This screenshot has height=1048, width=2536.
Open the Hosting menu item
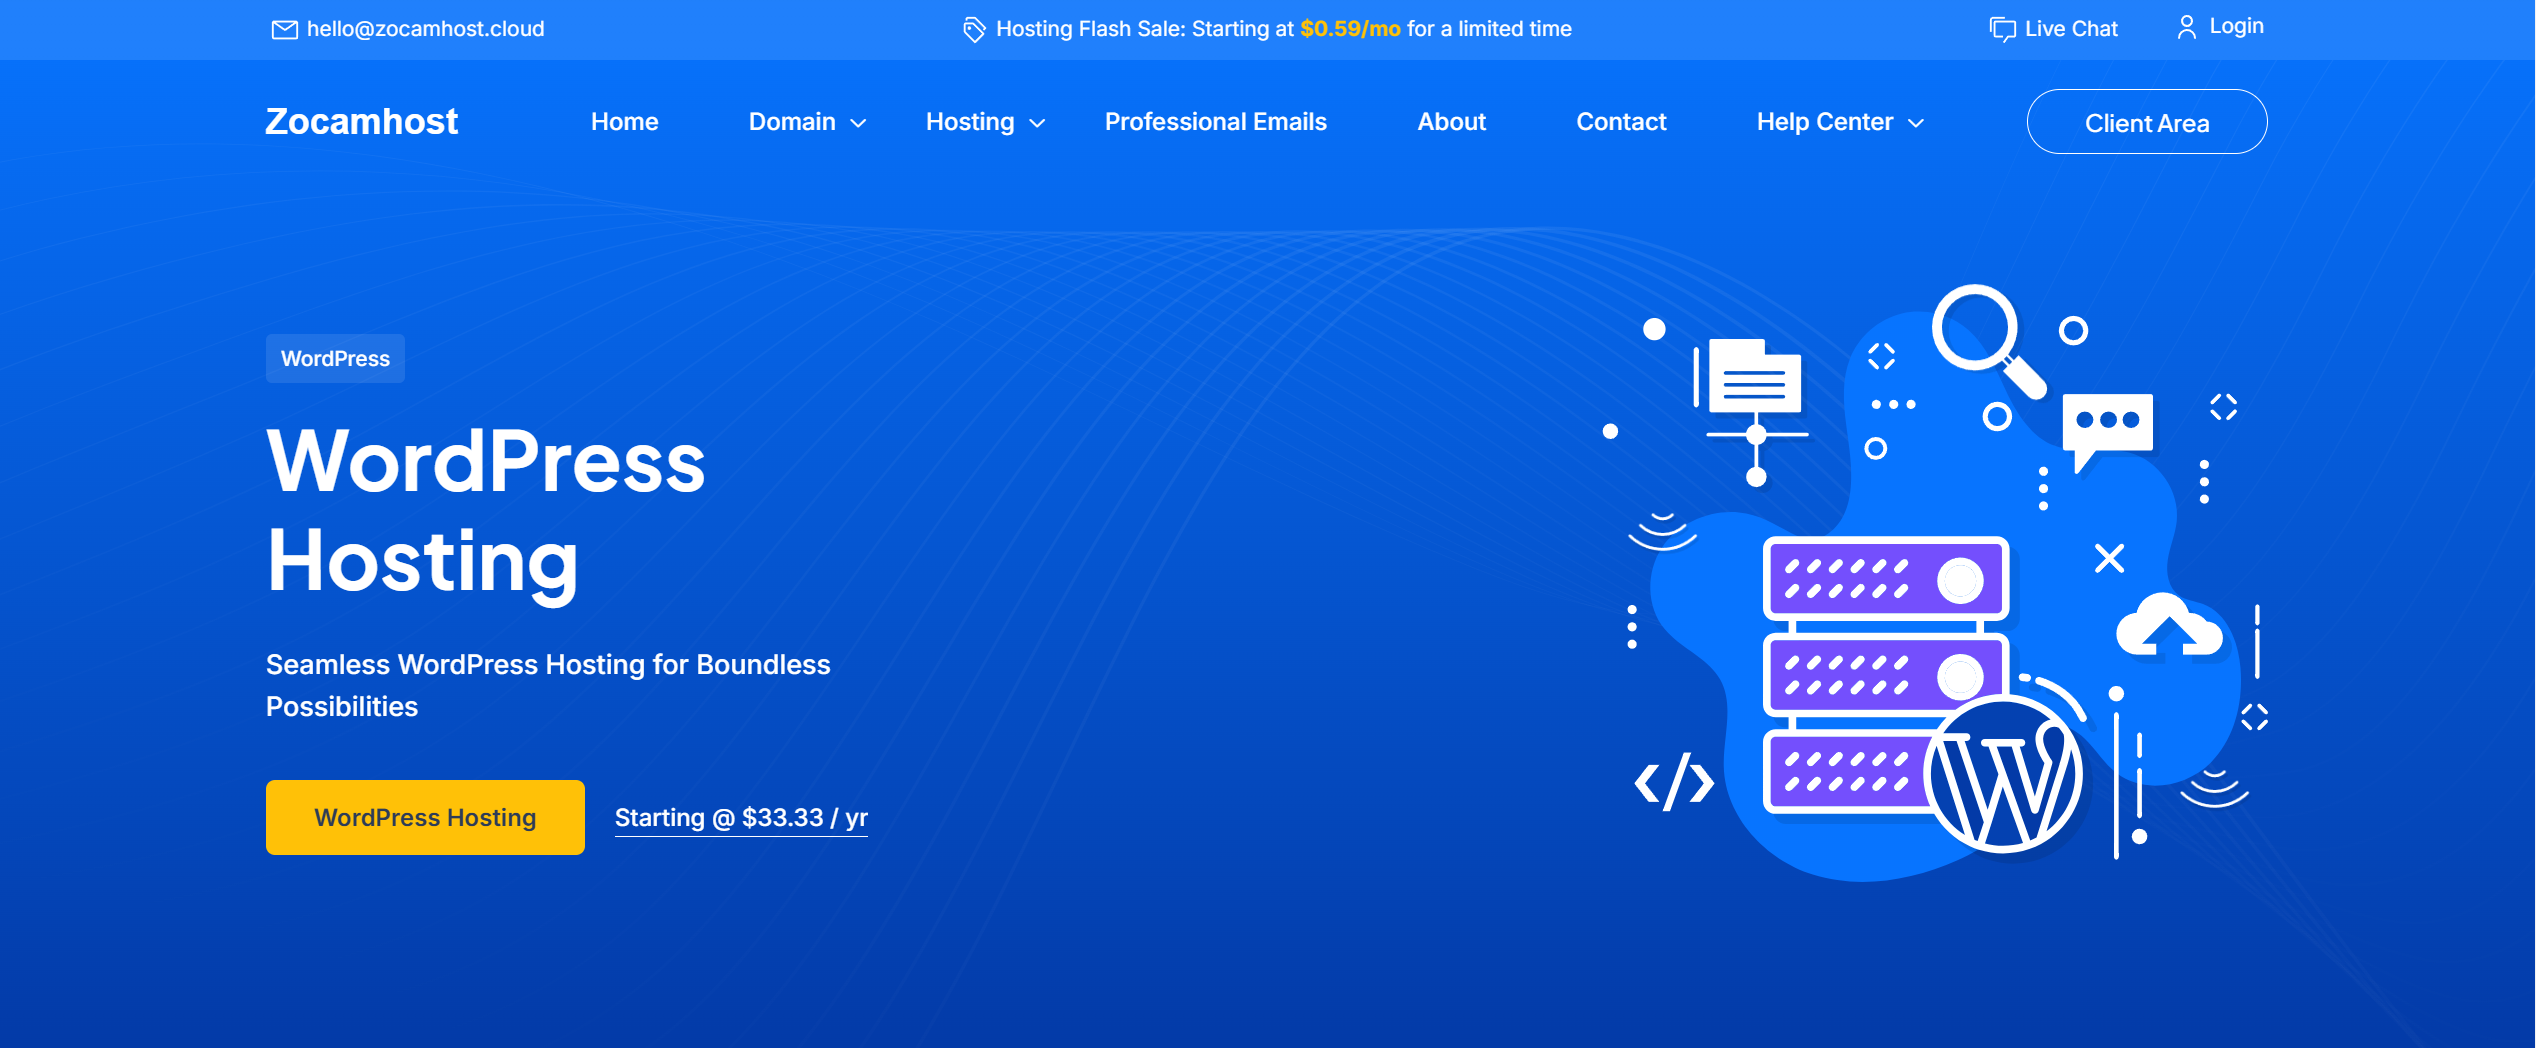coord(970,122)
